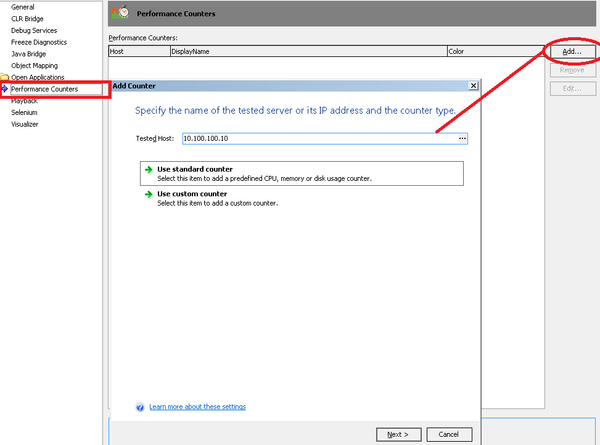This screenshot has width=600, height=445.
Task: Select Java Bridge in the tree
Action: [29, 54]
